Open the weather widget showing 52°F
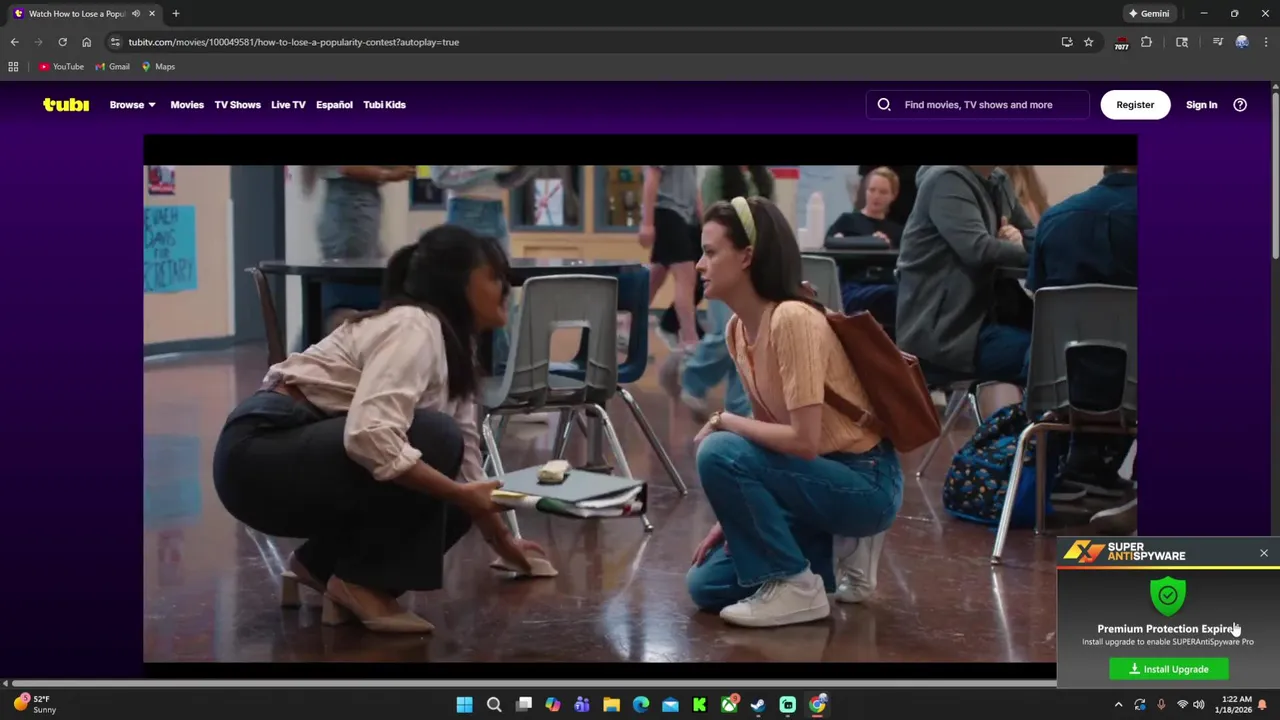This screenshot has height=720, width=1280. [36, 704]
